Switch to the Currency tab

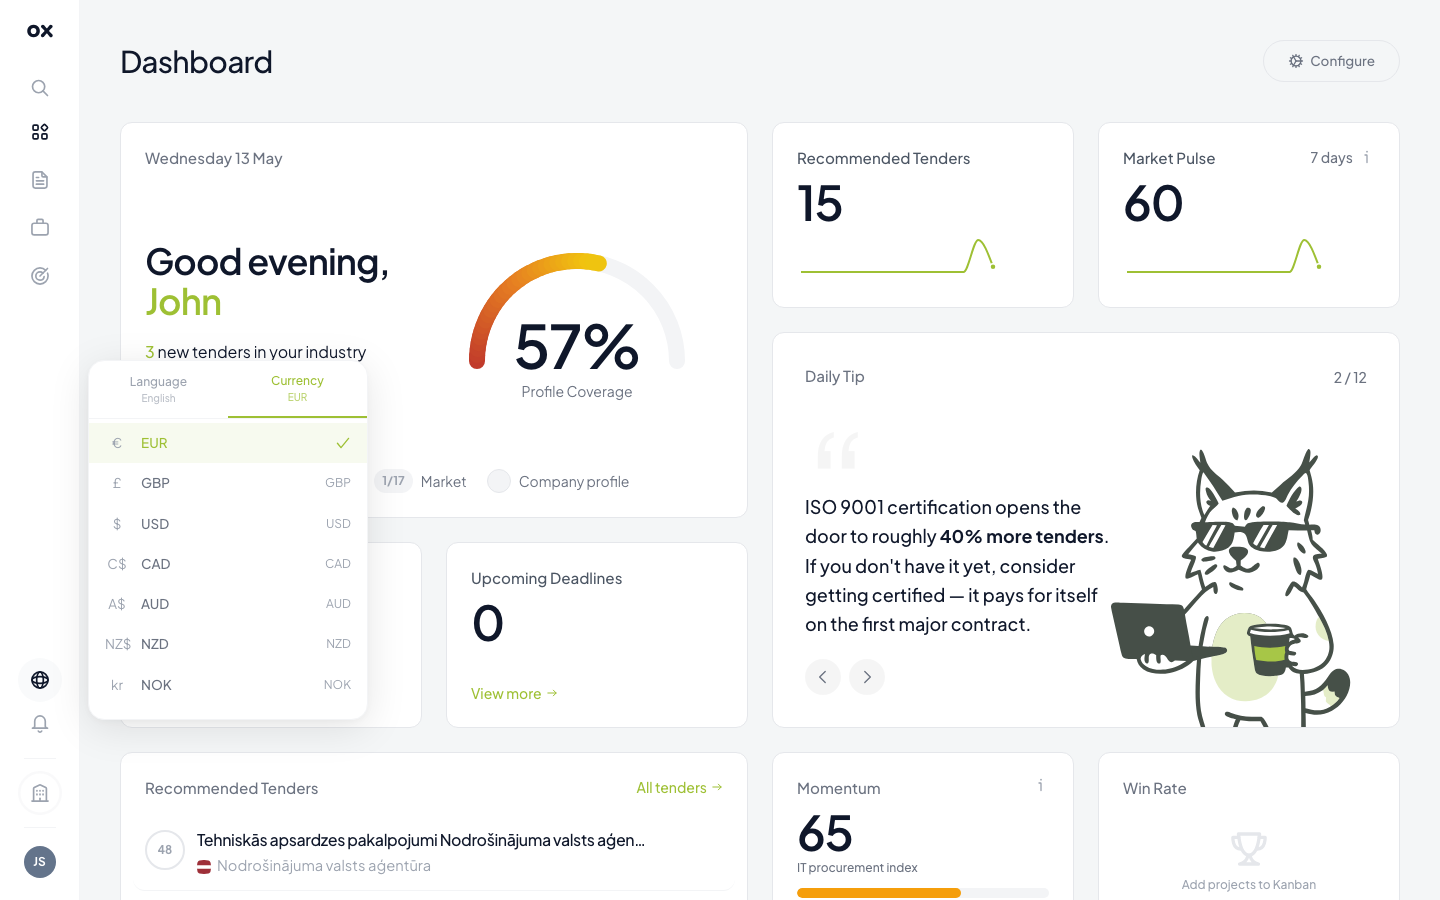pos(297,389)
